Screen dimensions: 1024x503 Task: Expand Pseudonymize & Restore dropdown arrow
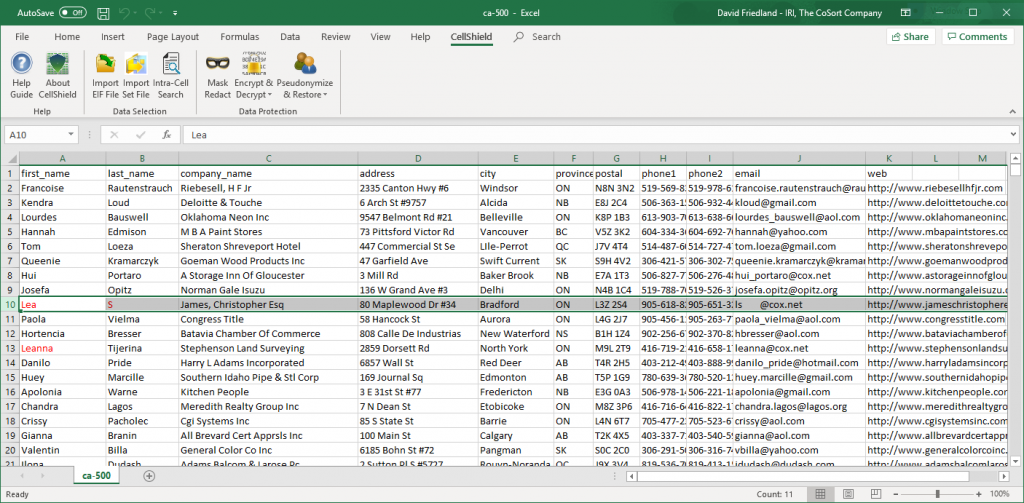(325, 95)
